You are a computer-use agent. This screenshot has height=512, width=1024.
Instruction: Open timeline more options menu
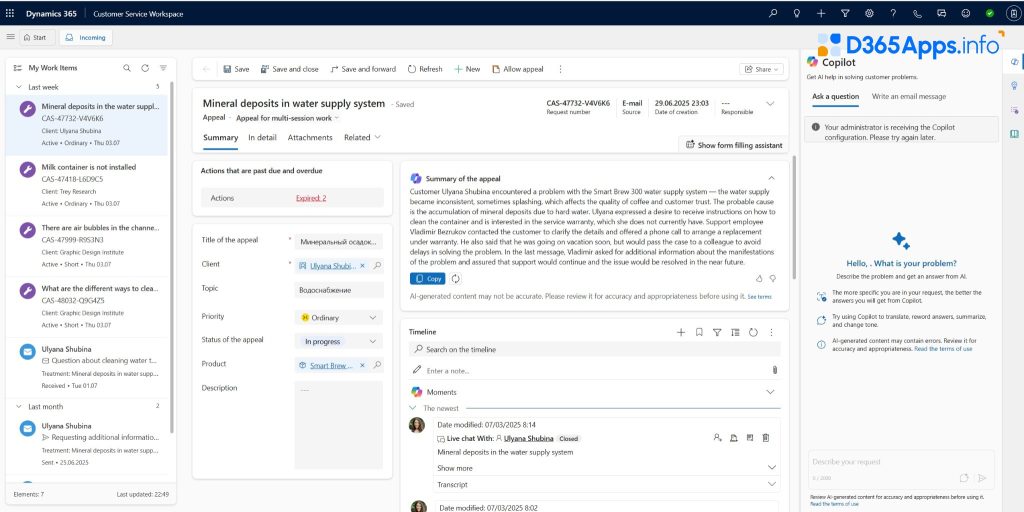point(771,332)
